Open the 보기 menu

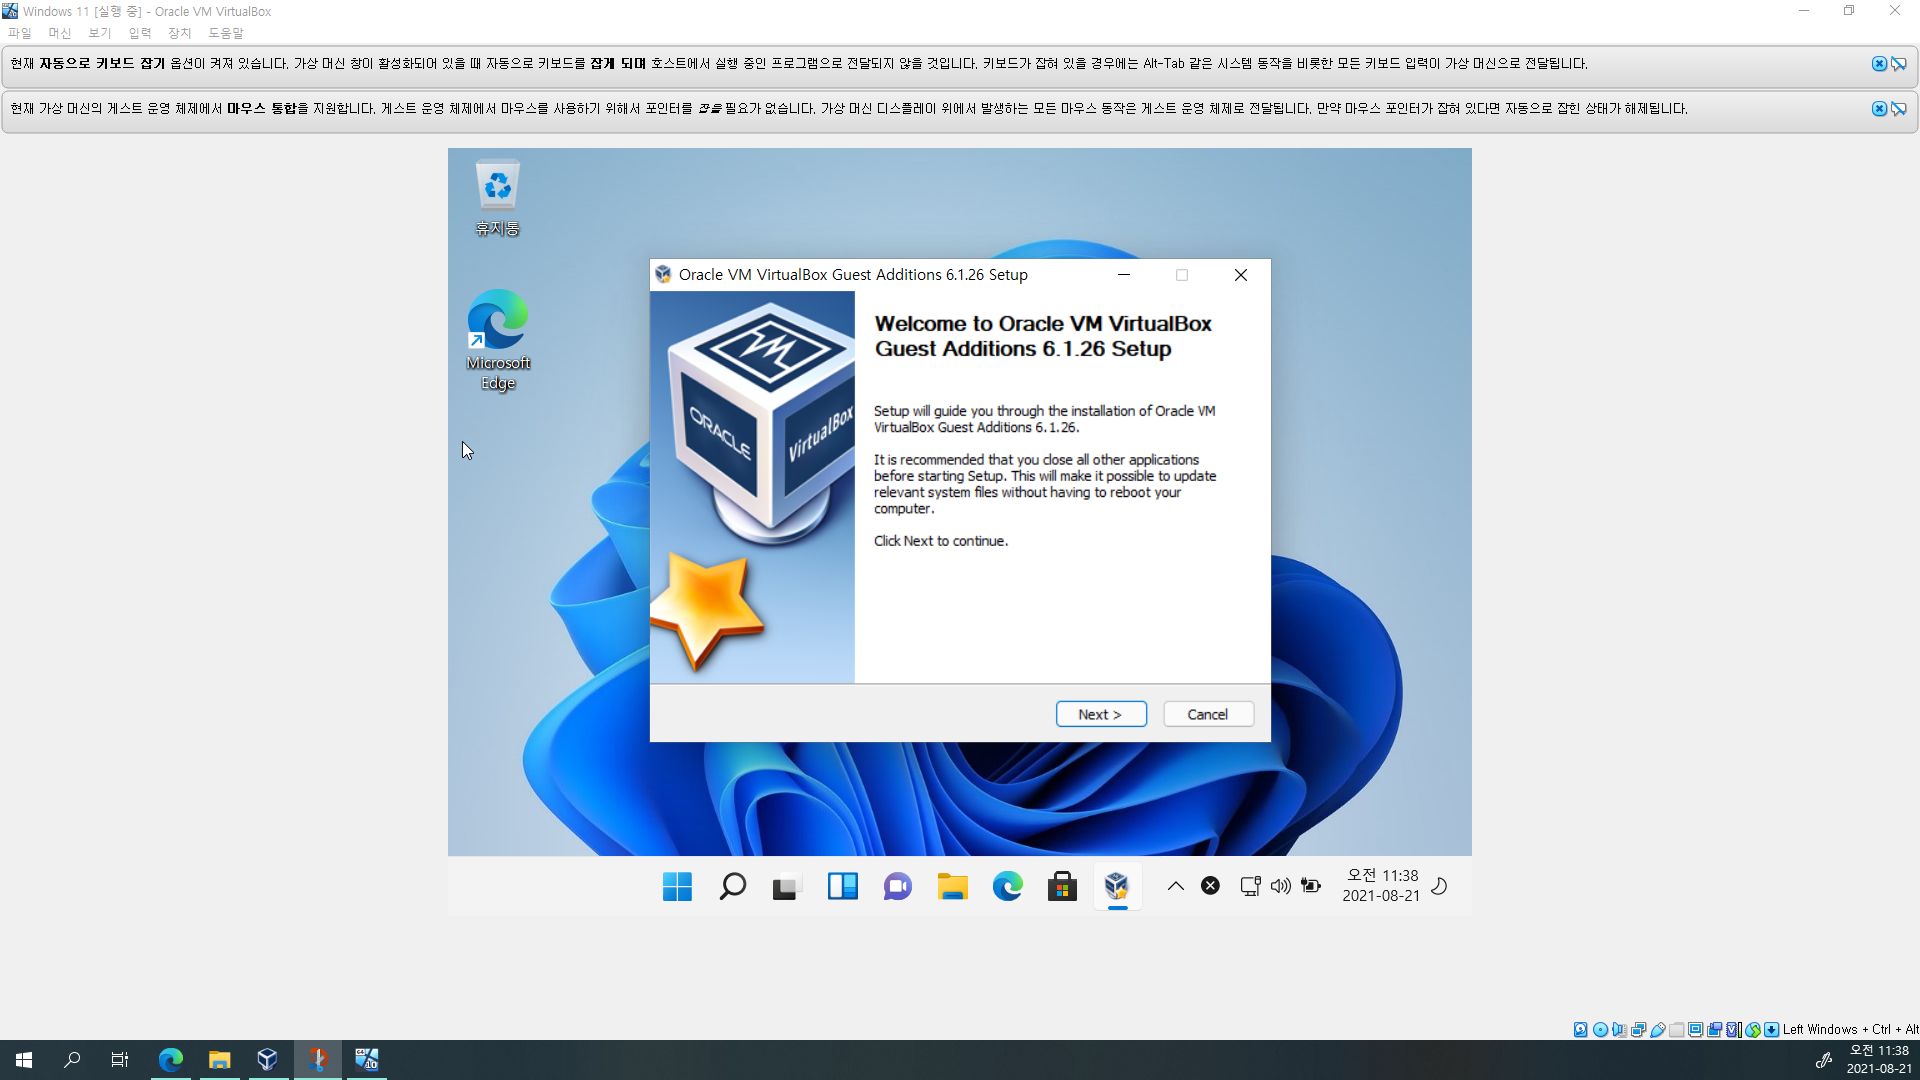click(99, 33)
